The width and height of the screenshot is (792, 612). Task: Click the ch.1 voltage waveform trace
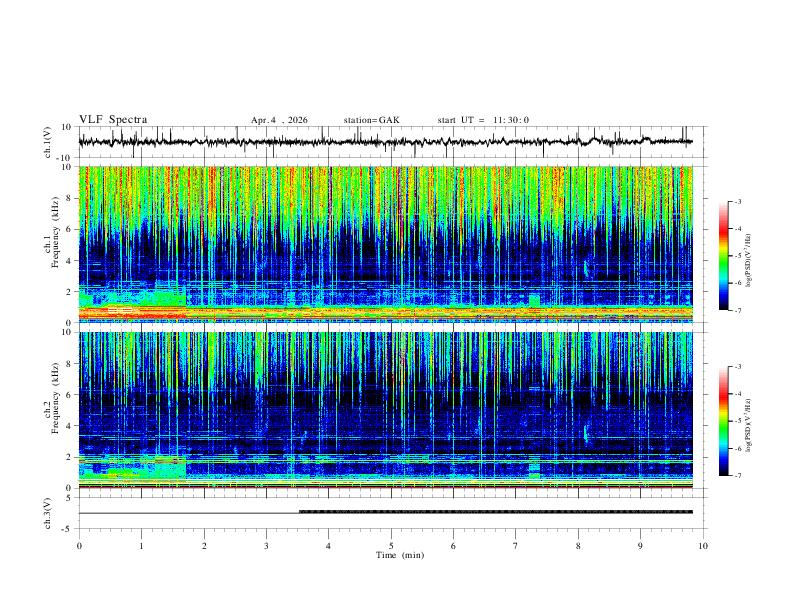pyautogui.click(x=385, y=142)
